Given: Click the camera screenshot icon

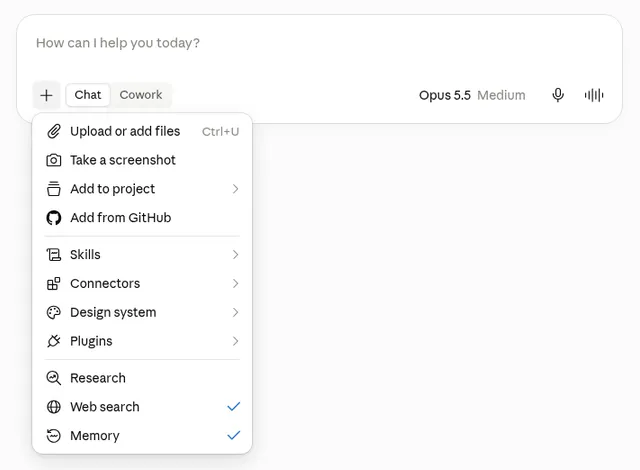Looking at the screenshot, I should click(53, 160).
